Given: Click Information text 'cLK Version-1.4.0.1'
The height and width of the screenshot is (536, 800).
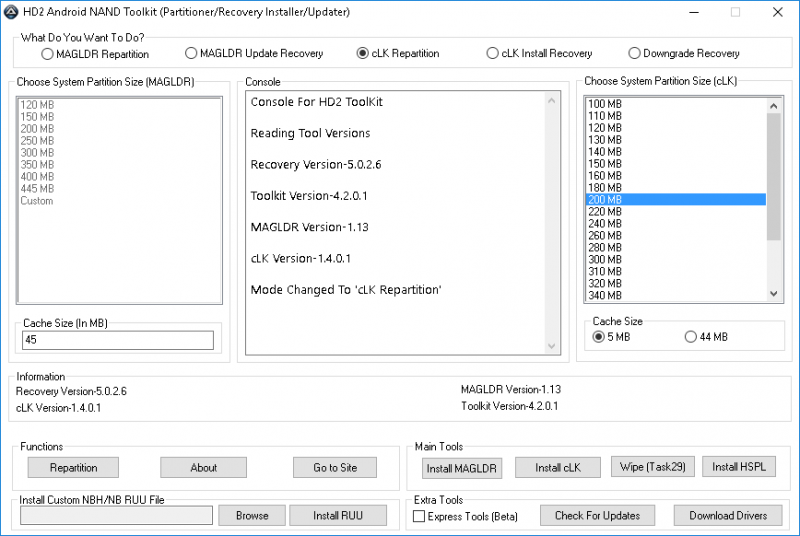Looking at the screenshot, I should tap(59, 408).
